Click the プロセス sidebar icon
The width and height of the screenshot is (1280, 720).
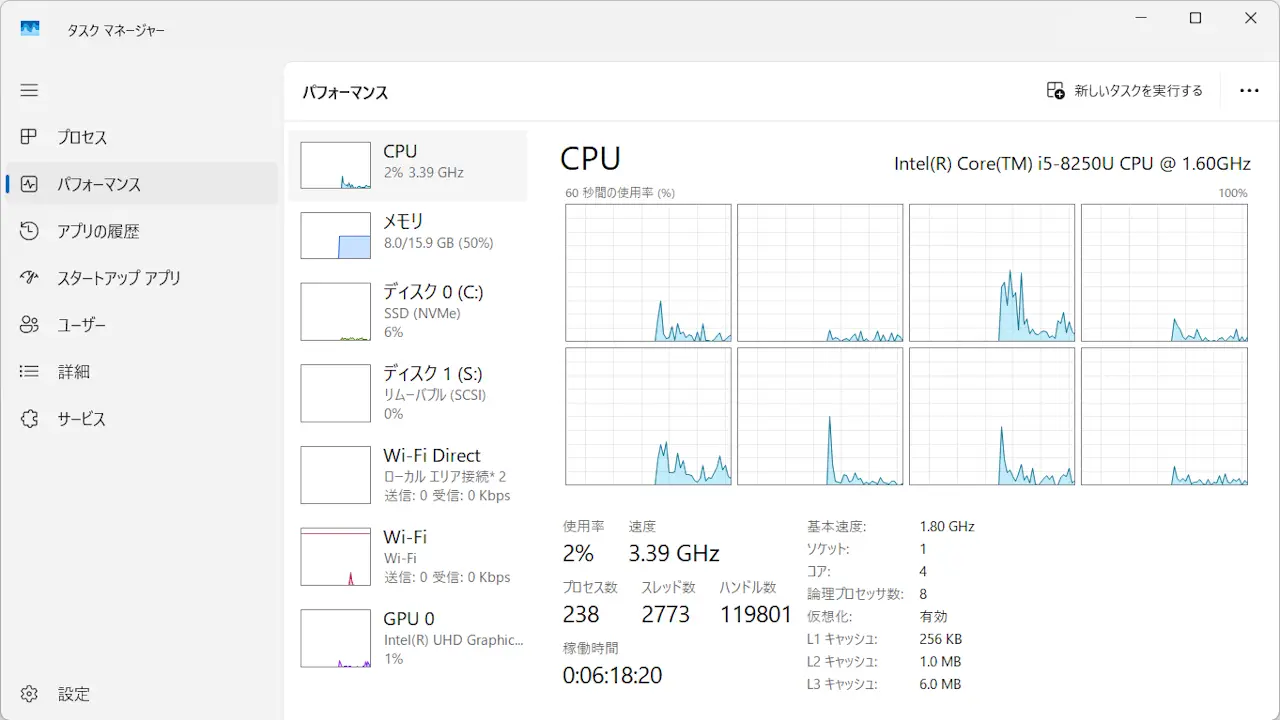coord(29,137)
